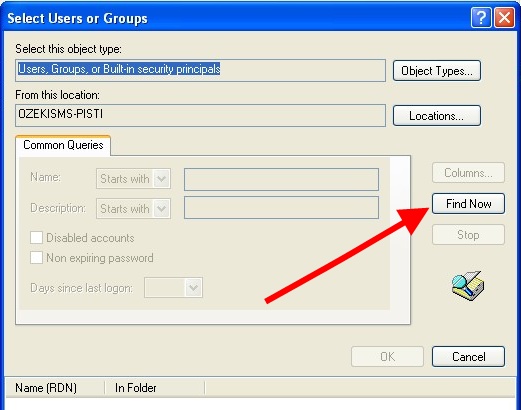Click the search folder magnifier icon
Image resolution: width=521 pixels, height=410 pixels.
click(468, 286)
